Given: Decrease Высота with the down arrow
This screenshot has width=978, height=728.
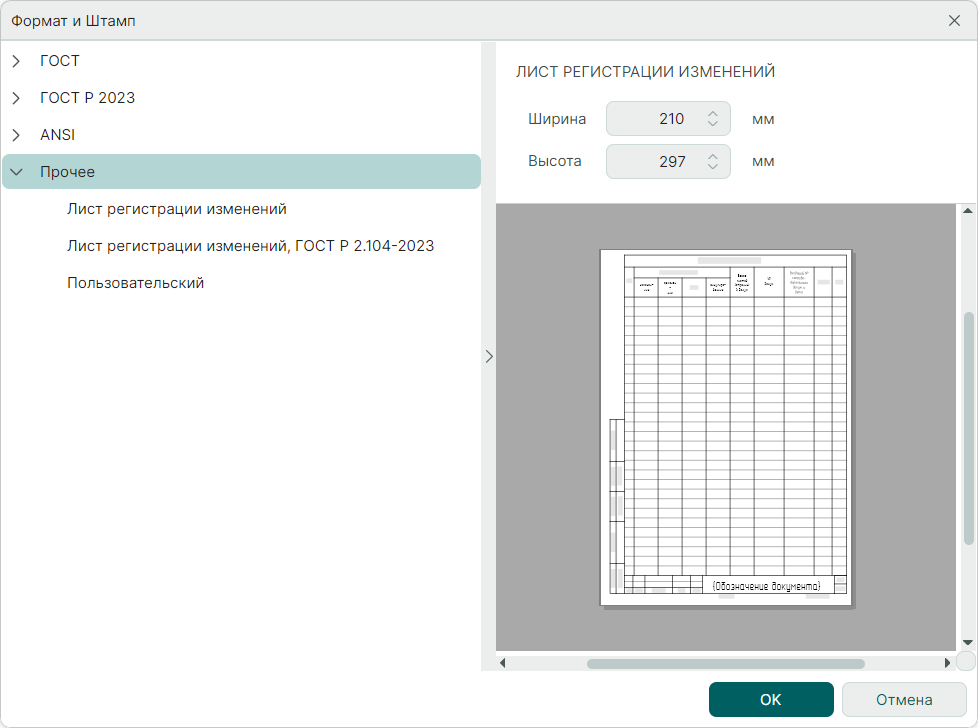Looking at the screenshot, I should click(x=713, y=167).
